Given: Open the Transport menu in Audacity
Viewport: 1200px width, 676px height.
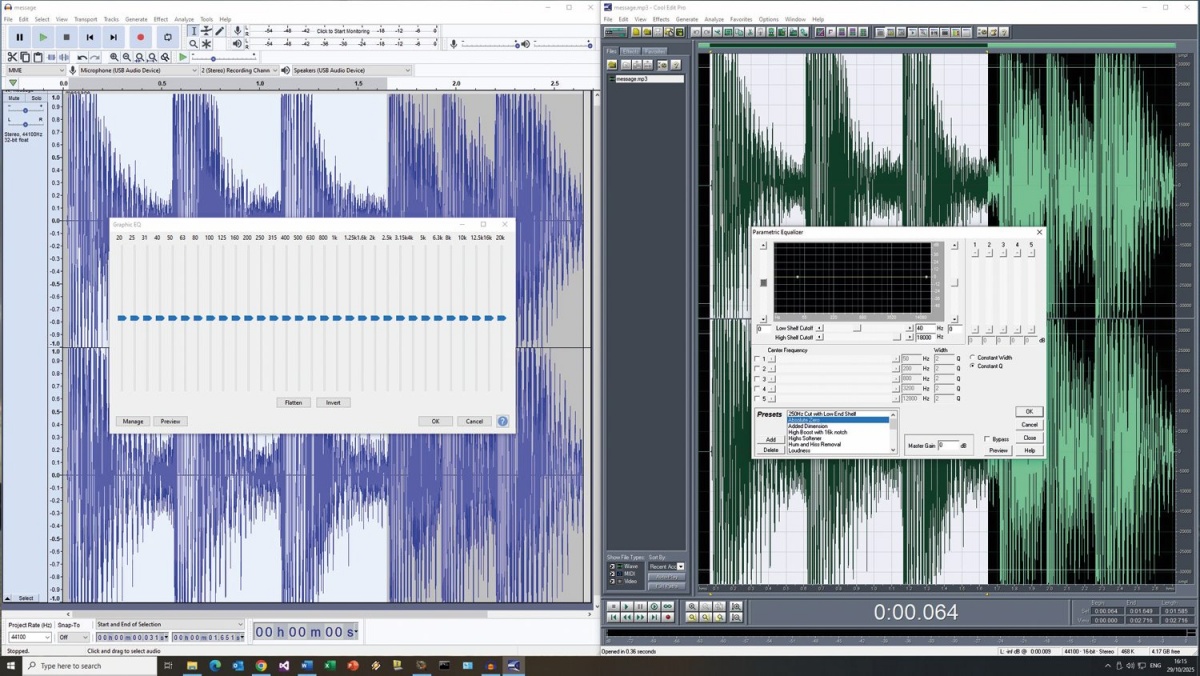Looking at the screenshot, I should 86,19.
